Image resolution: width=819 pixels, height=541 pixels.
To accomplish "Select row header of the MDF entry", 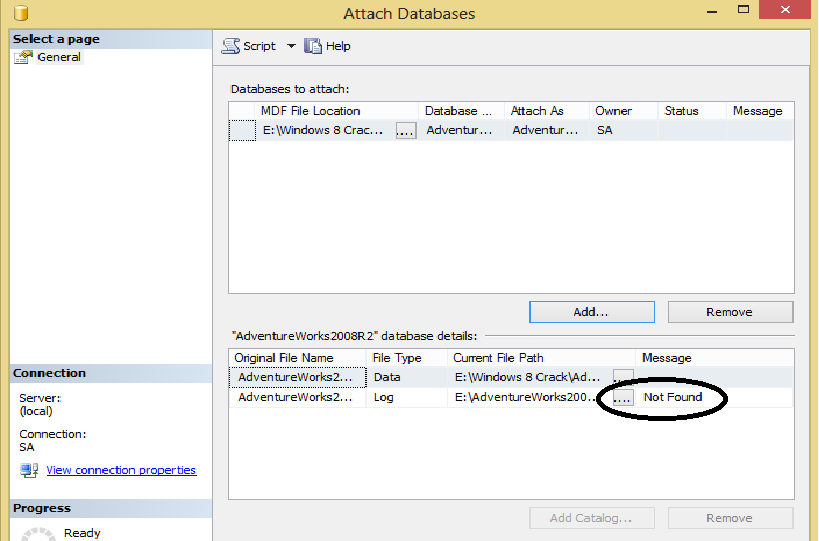I will click(242, 130).
